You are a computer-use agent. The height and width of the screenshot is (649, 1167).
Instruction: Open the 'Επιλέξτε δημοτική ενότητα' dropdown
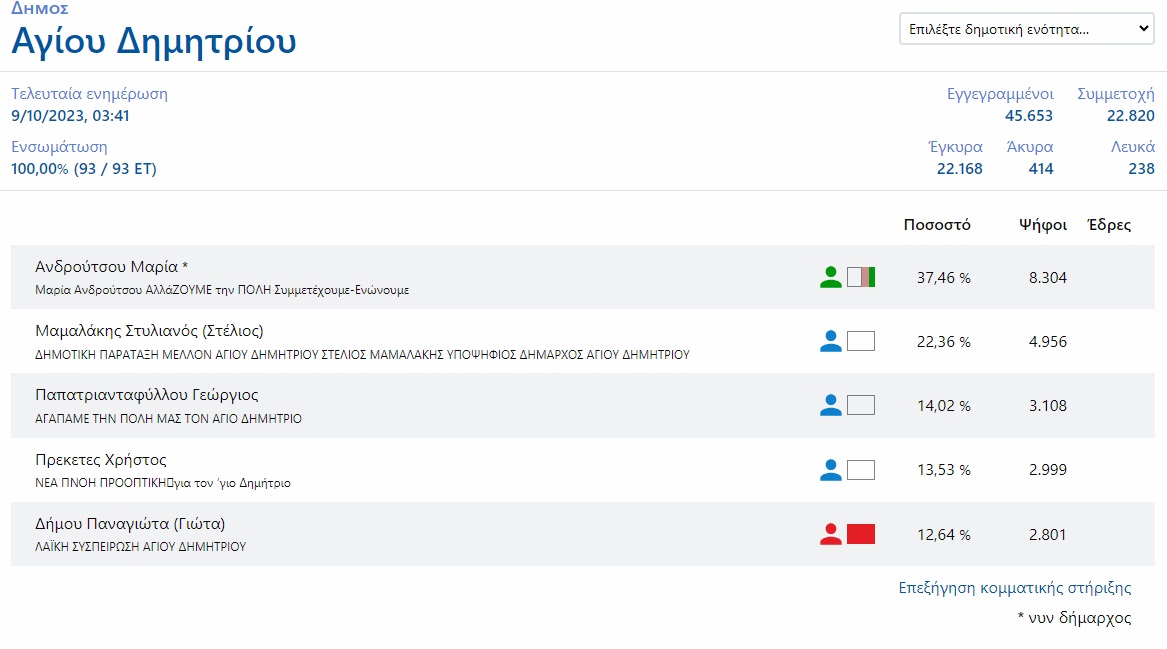1027,29
